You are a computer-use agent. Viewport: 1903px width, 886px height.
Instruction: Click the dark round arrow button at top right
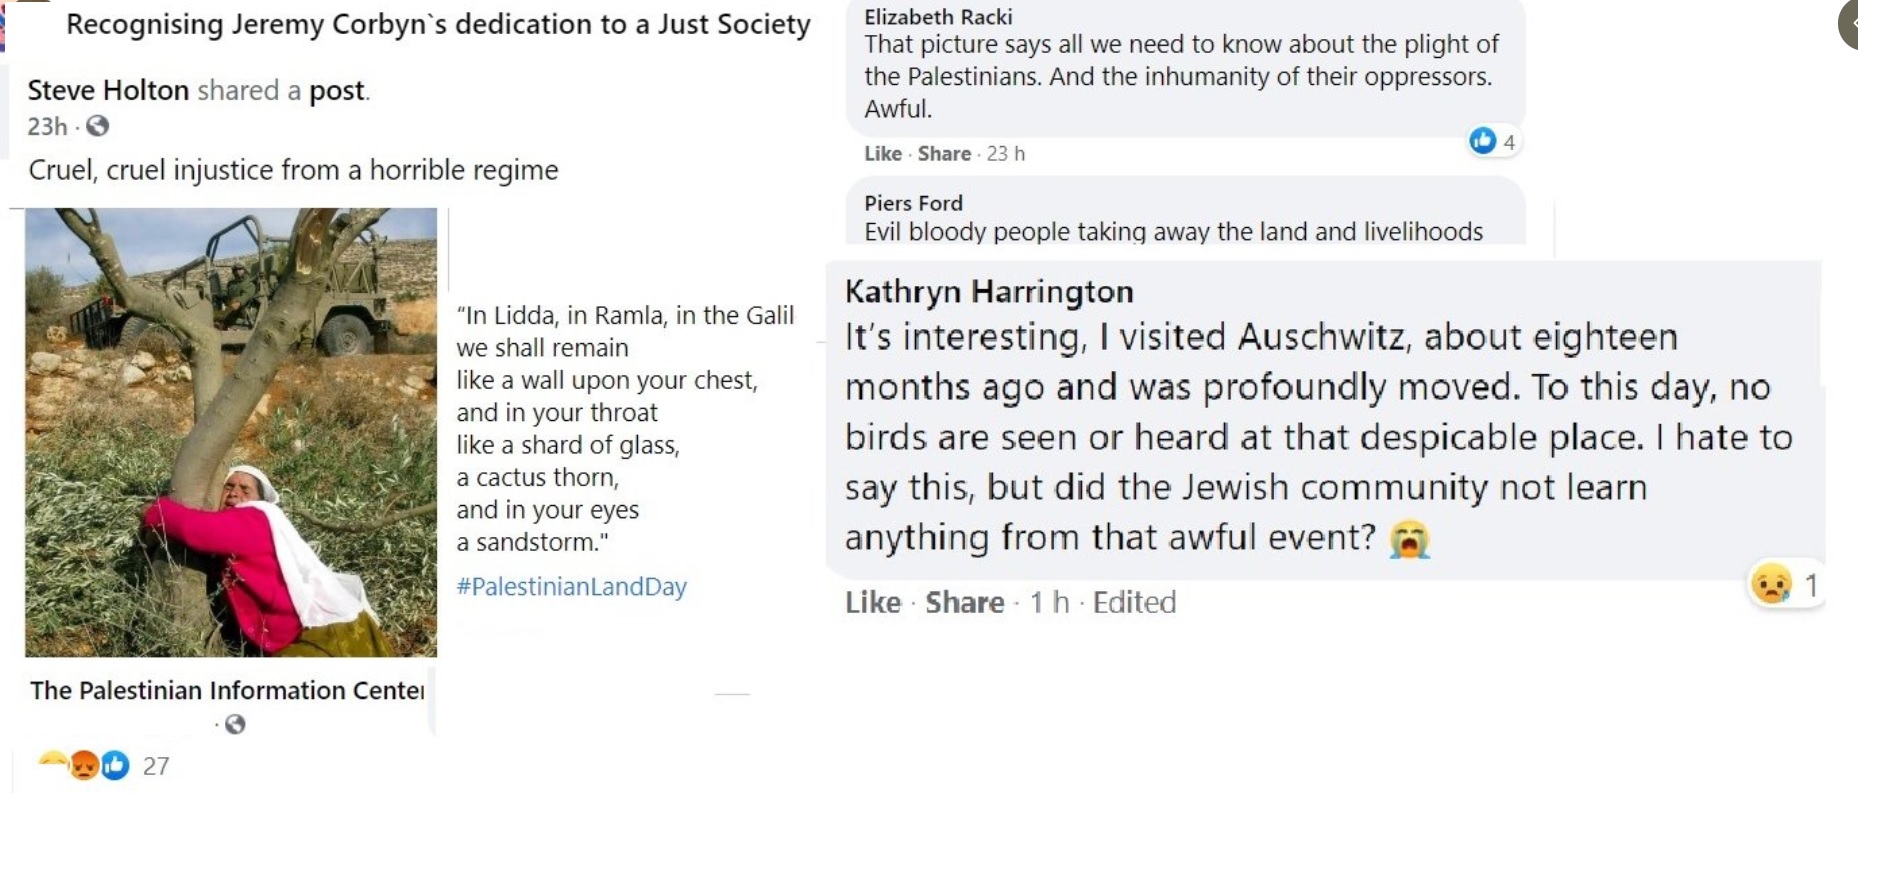tap(1851, 23)
